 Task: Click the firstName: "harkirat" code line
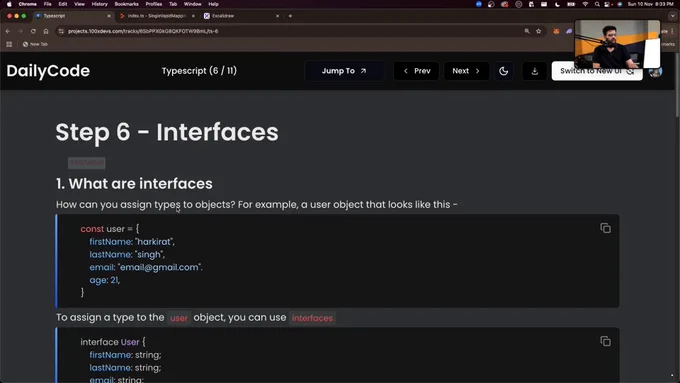(x=132, y=242)
